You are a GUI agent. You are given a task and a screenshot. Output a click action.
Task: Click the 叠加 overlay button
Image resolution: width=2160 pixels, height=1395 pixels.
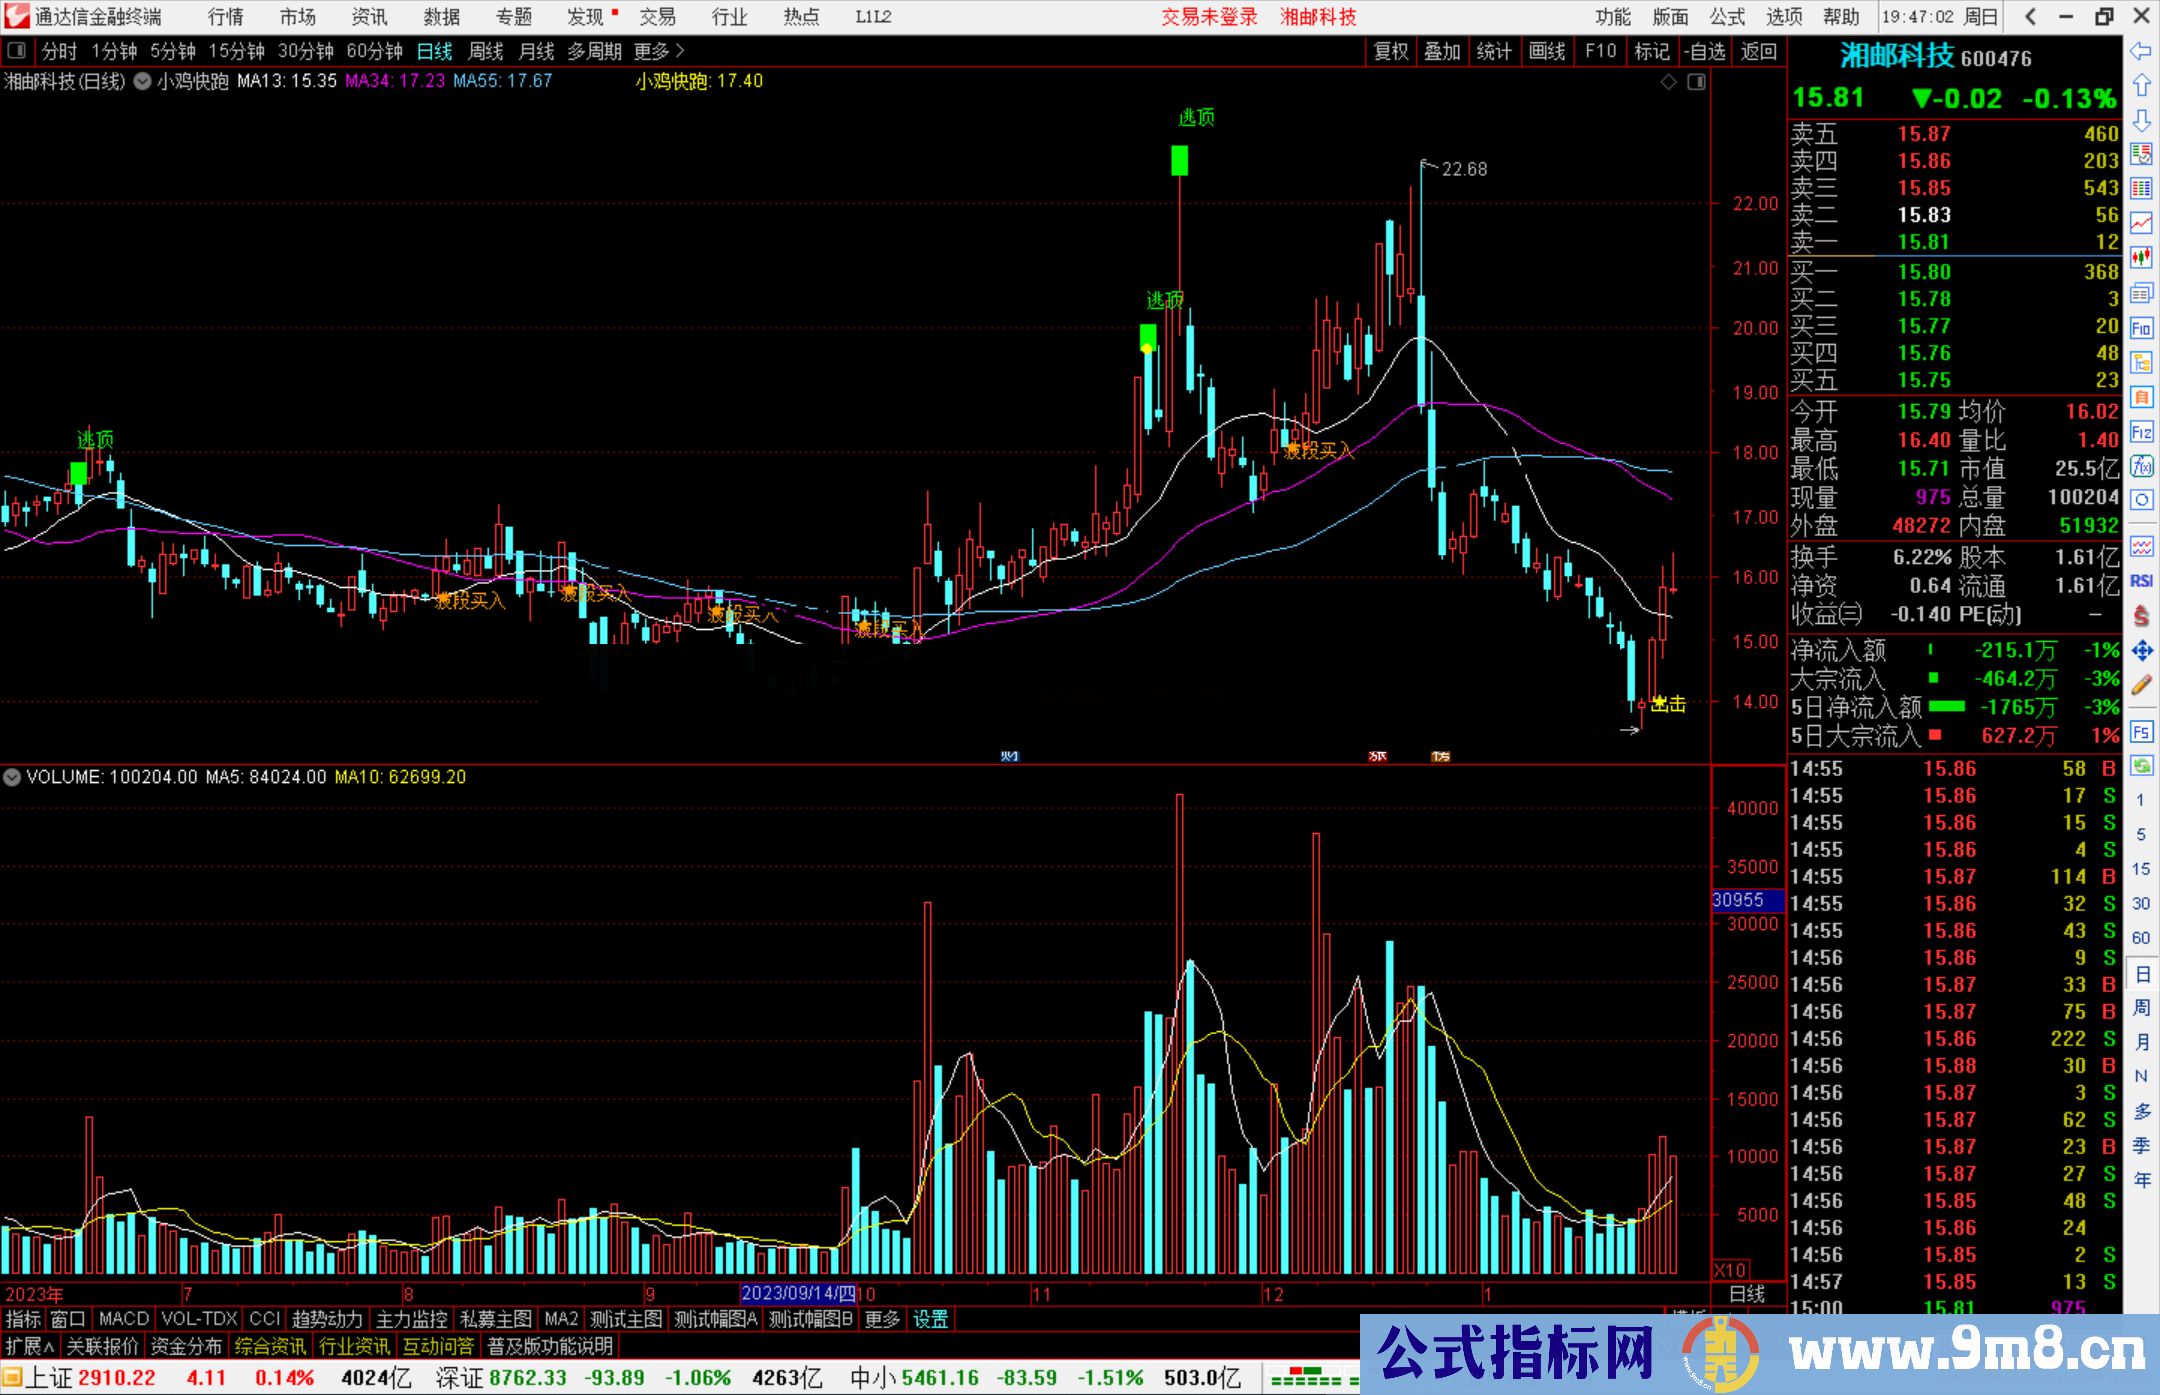pyautogui.click(x=1442, y=51)
